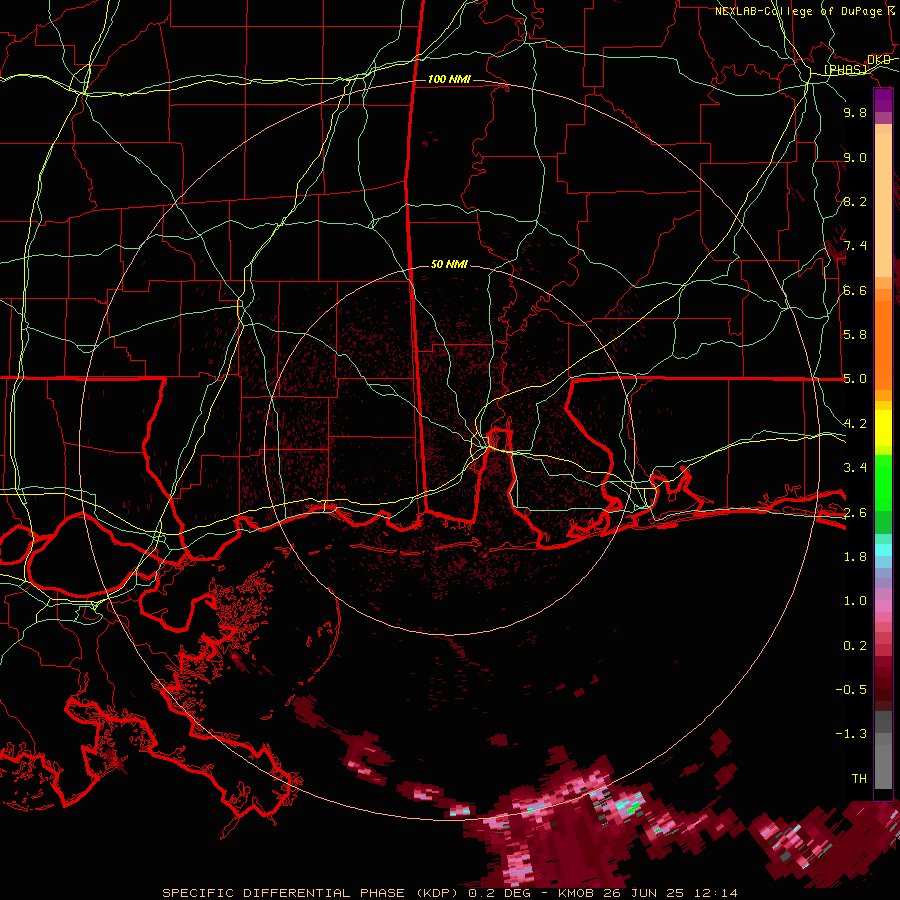Click the "9.8" color scale value
Screen dimensions: 900x900
tap(855, 112)
